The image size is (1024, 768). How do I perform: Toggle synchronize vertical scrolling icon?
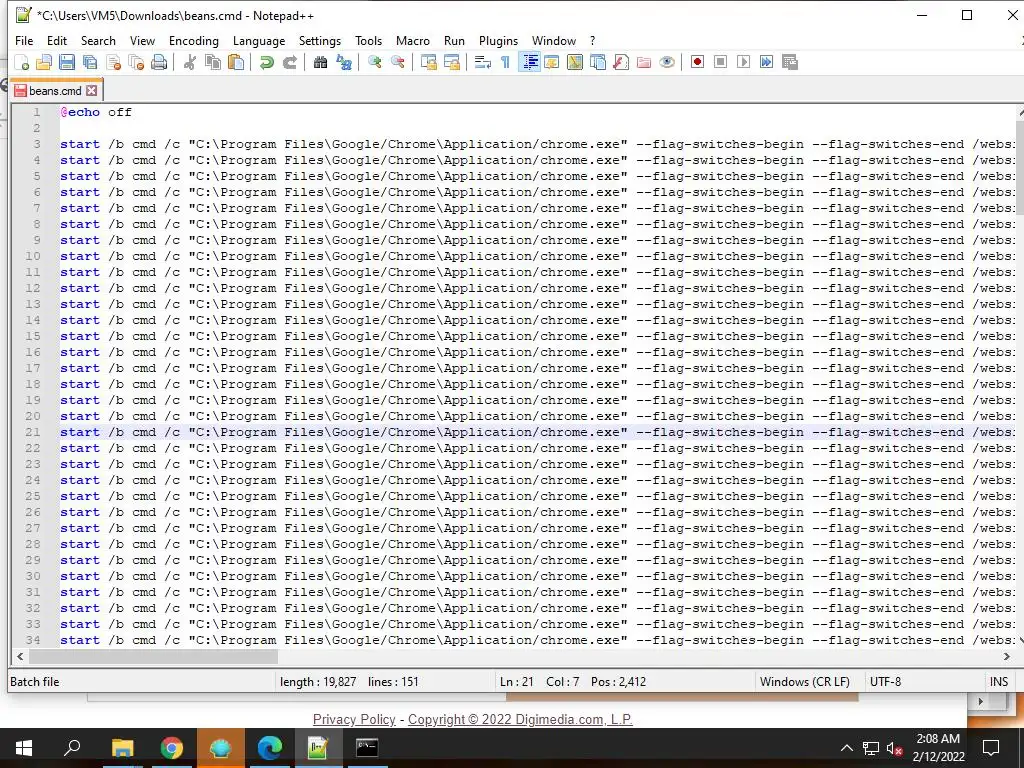428,63
